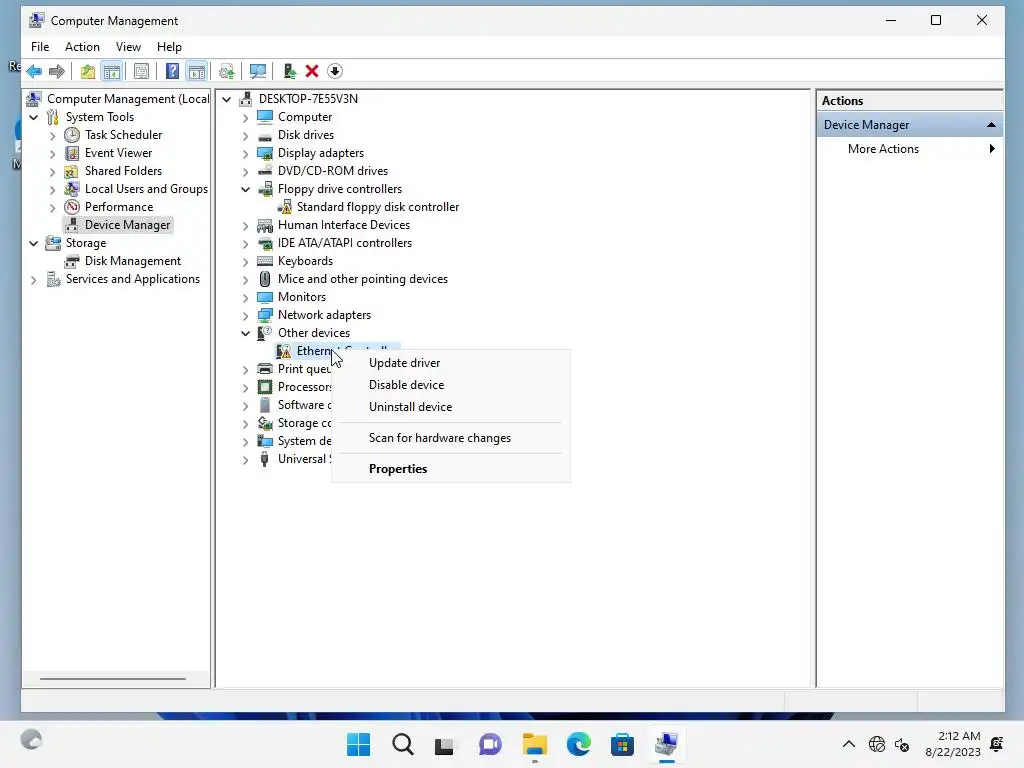Select DVD/CD-ROM drives category
Viewport: 1024px width, 768px height.
pos(333,171)
